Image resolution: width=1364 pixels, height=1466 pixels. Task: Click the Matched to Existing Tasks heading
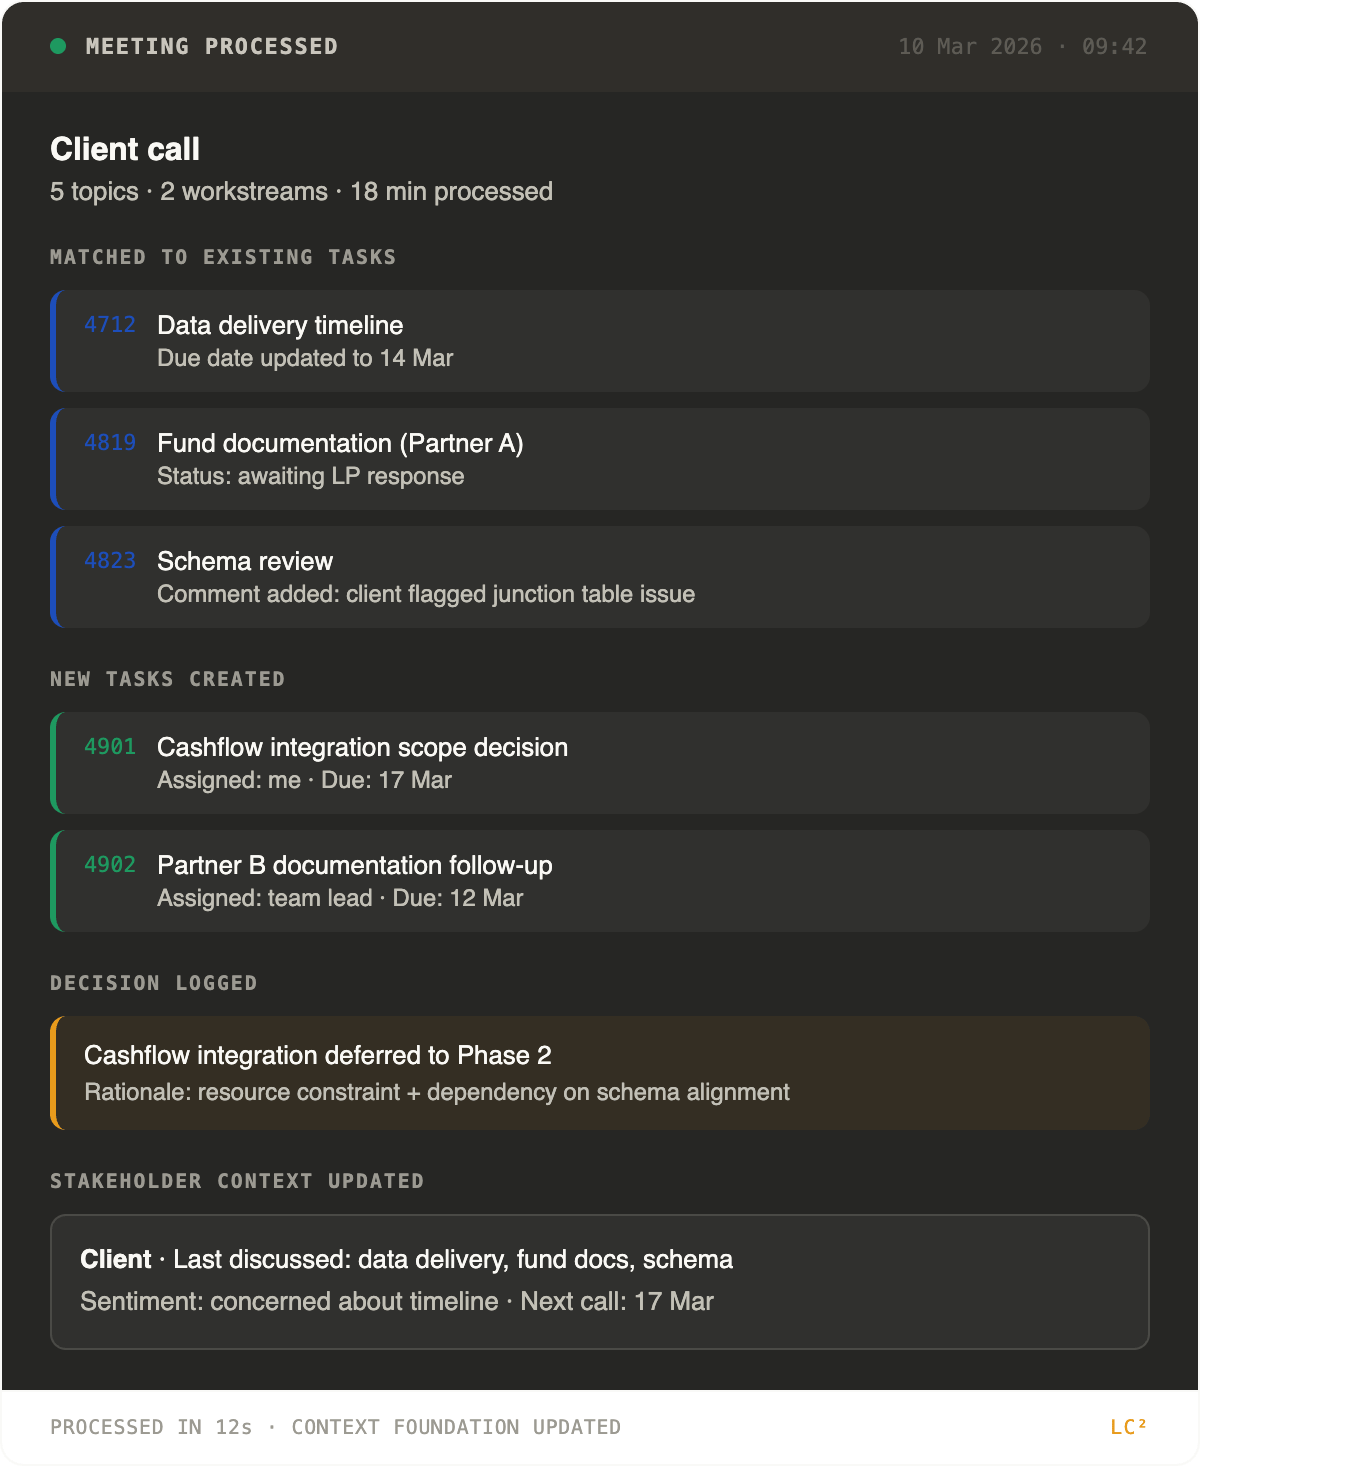(x=223, y=257)
